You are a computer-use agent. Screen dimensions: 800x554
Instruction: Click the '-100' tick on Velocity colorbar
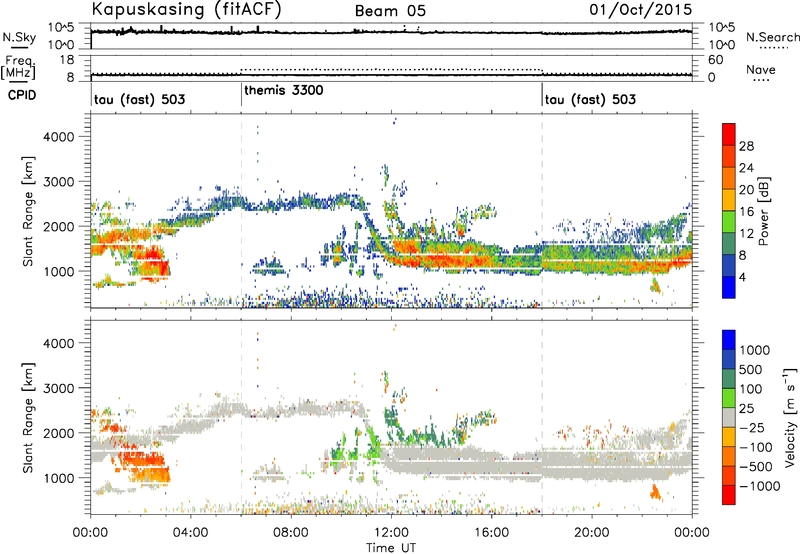pyautogui.click(x=755, y=447)
